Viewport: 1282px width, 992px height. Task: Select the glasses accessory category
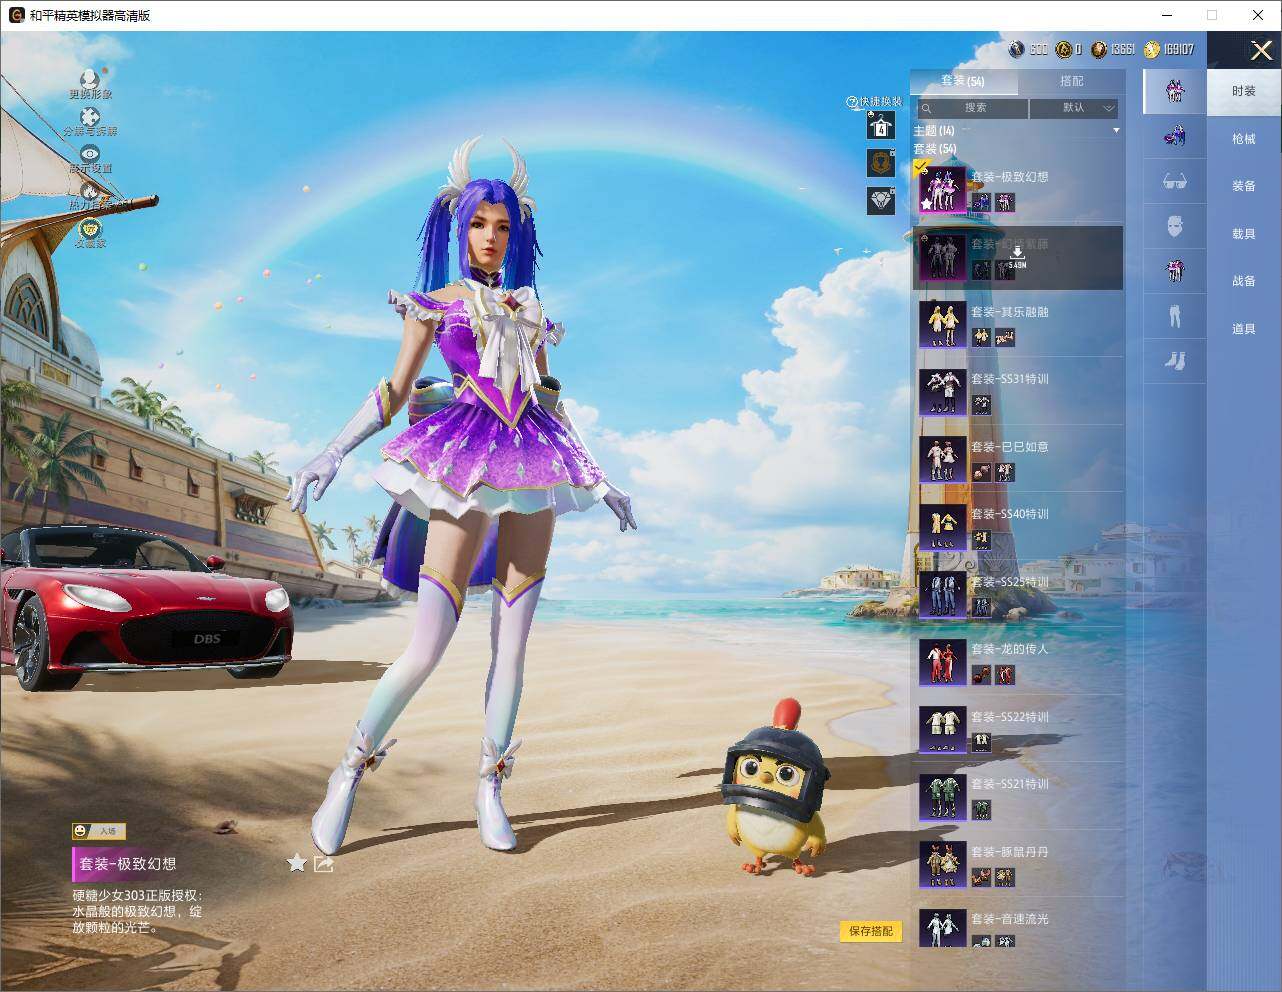1175,181
